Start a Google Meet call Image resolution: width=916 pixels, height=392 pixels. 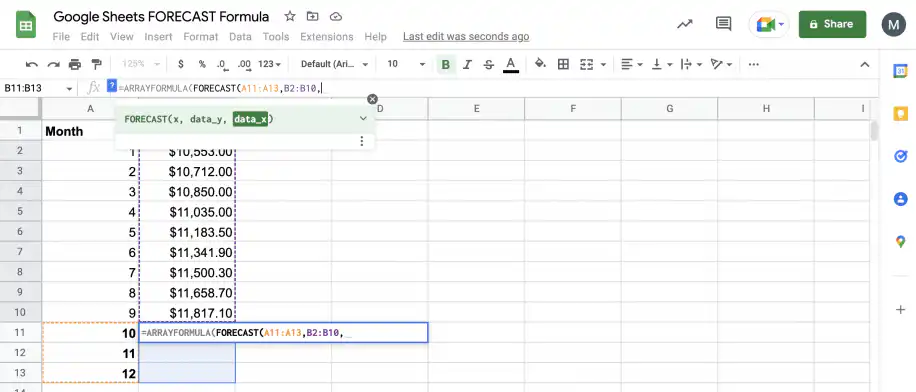(x=768, y=25)
